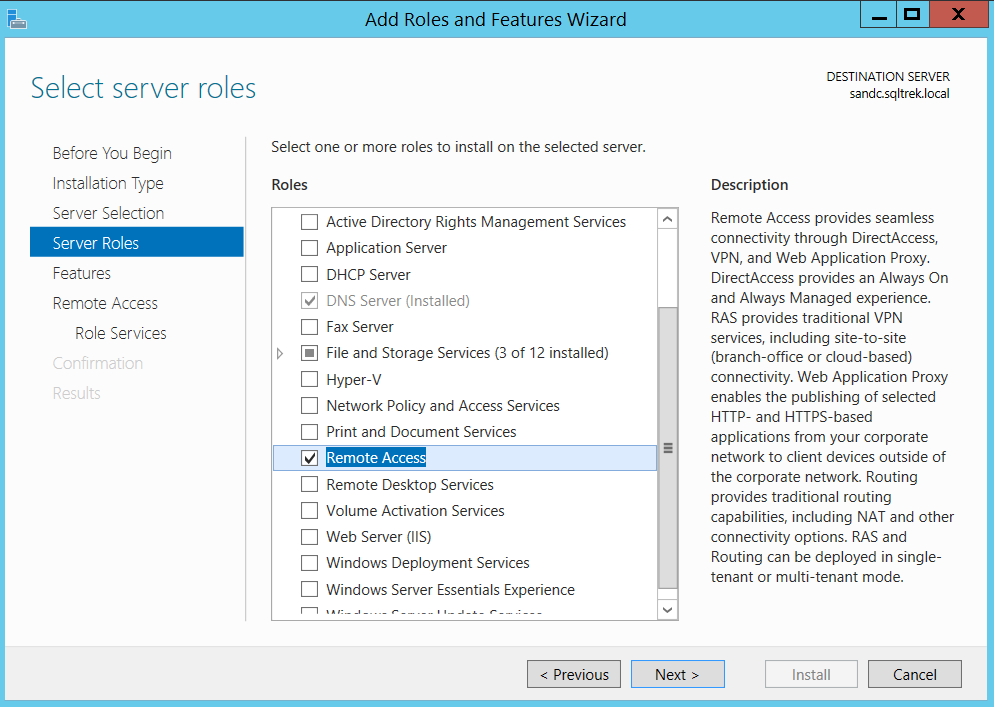Click the roles list scrollbar thumb

point(667,447)
